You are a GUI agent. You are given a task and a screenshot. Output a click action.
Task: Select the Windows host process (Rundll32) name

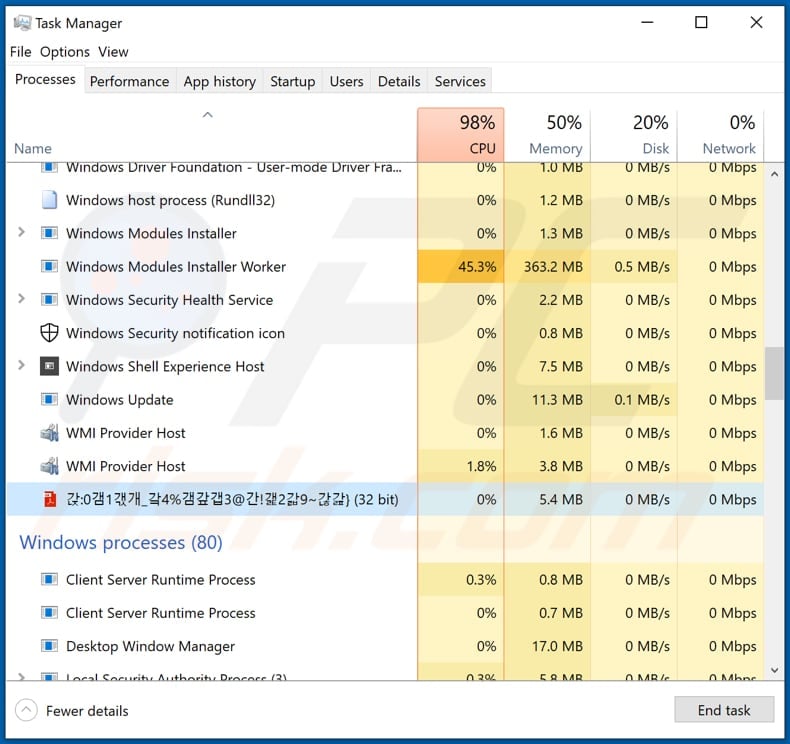point(170,200)
